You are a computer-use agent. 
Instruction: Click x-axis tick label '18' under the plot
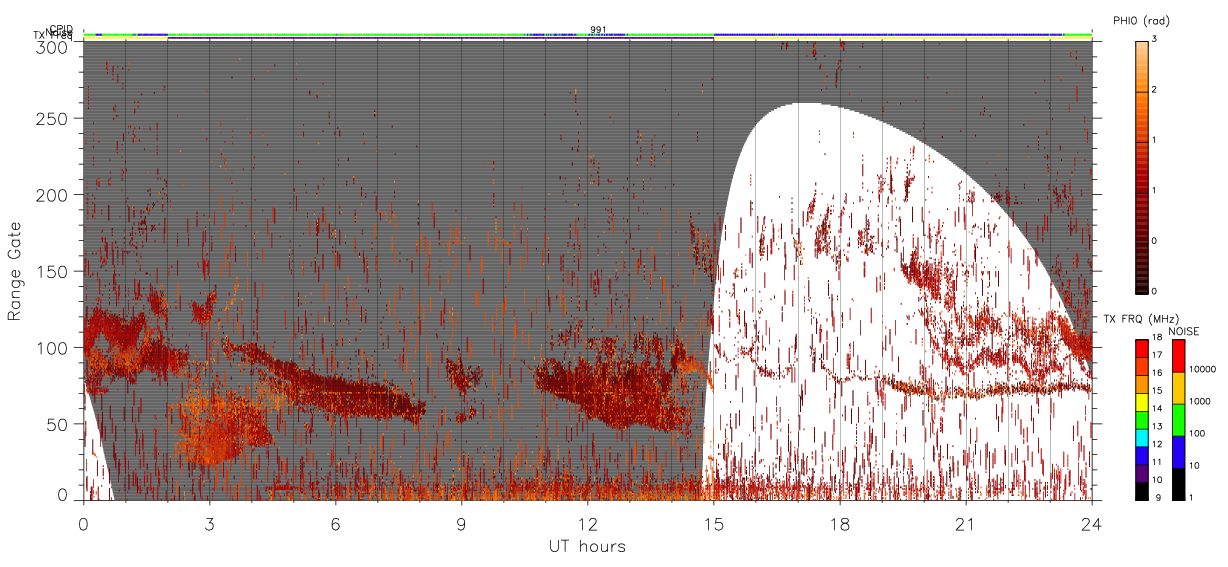tap(839, 524)
